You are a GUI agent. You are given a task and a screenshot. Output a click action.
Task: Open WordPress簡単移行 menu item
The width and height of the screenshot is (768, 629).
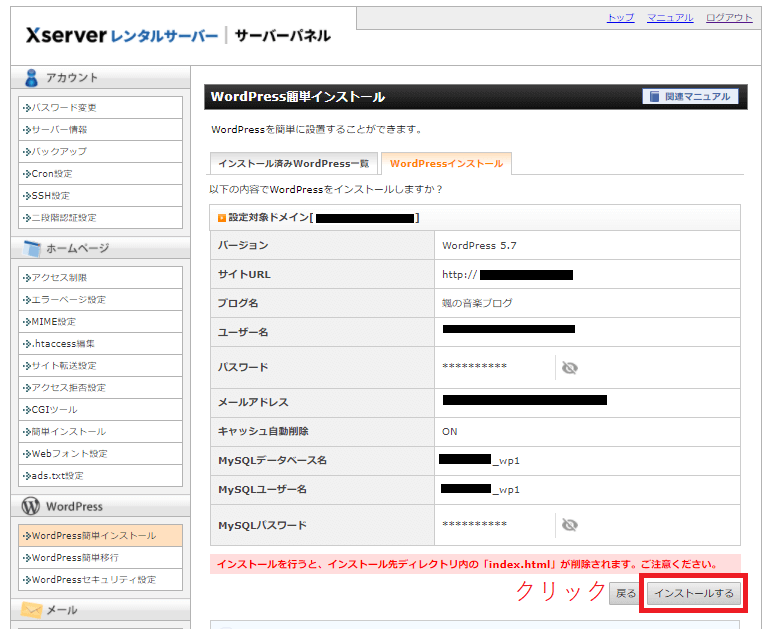click(100, 558)
